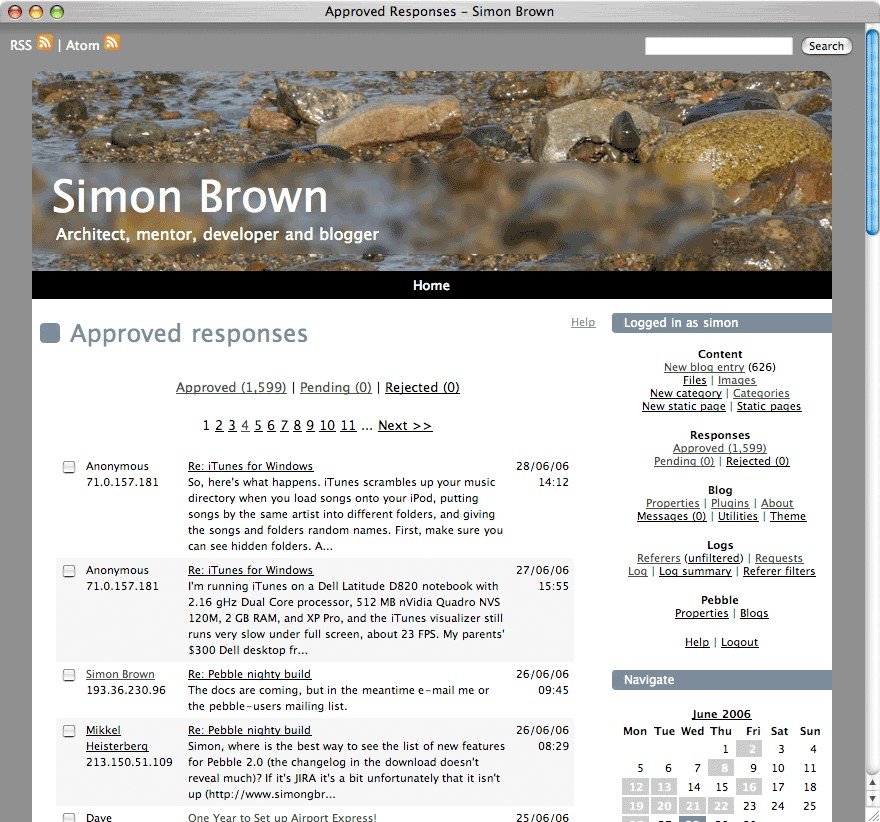Open the Plugins link
The height and width of the screenshot is (822, 880).
tap(730, 503)
